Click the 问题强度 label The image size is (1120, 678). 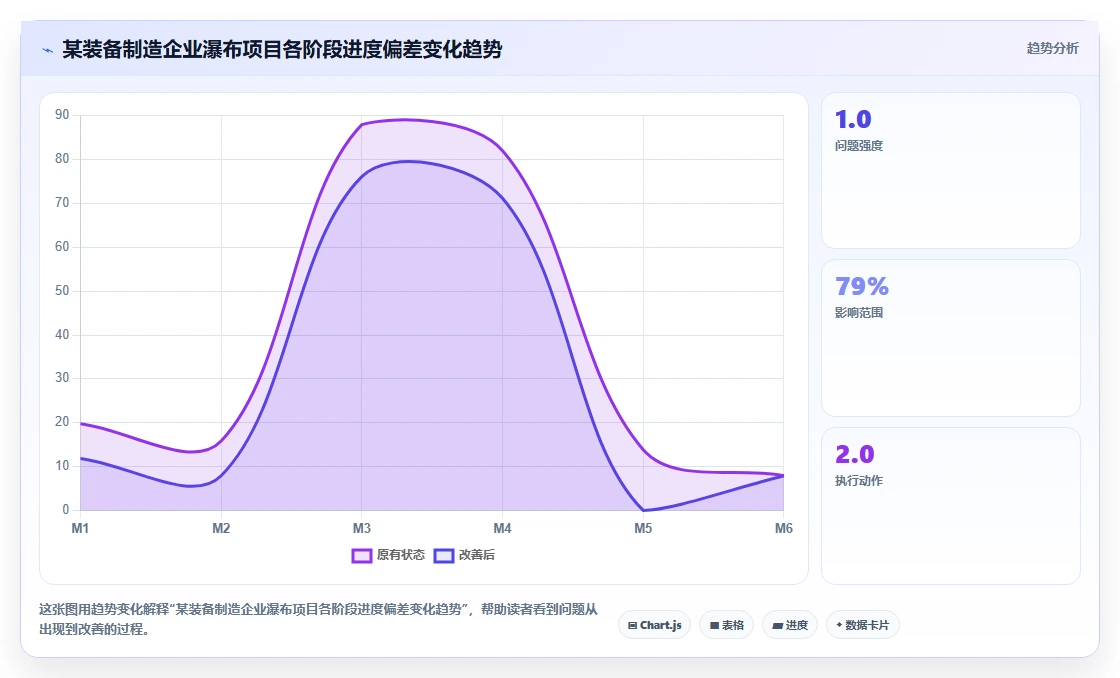click(x=859, y=146)
